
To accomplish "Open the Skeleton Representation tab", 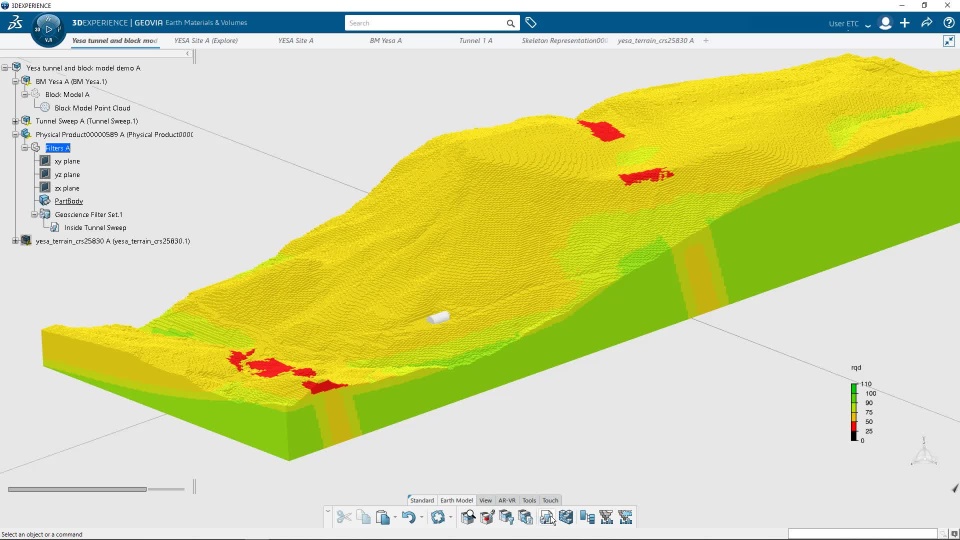I will tap(564, 40).
